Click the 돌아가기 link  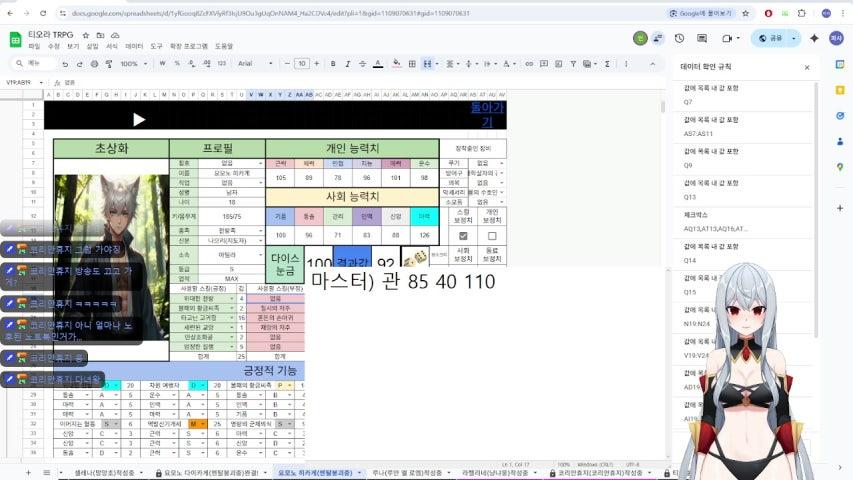coord(487,114)
